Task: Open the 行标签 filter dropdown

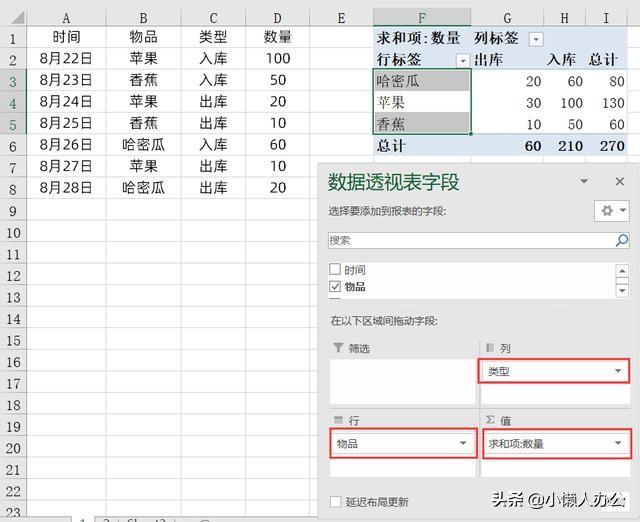Action: coord(462,61)
